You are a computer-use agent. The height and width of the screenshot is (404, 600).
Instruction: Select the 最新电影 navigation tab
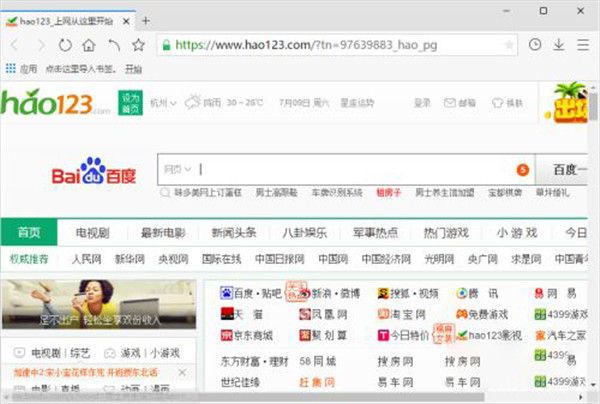(163, 233)
